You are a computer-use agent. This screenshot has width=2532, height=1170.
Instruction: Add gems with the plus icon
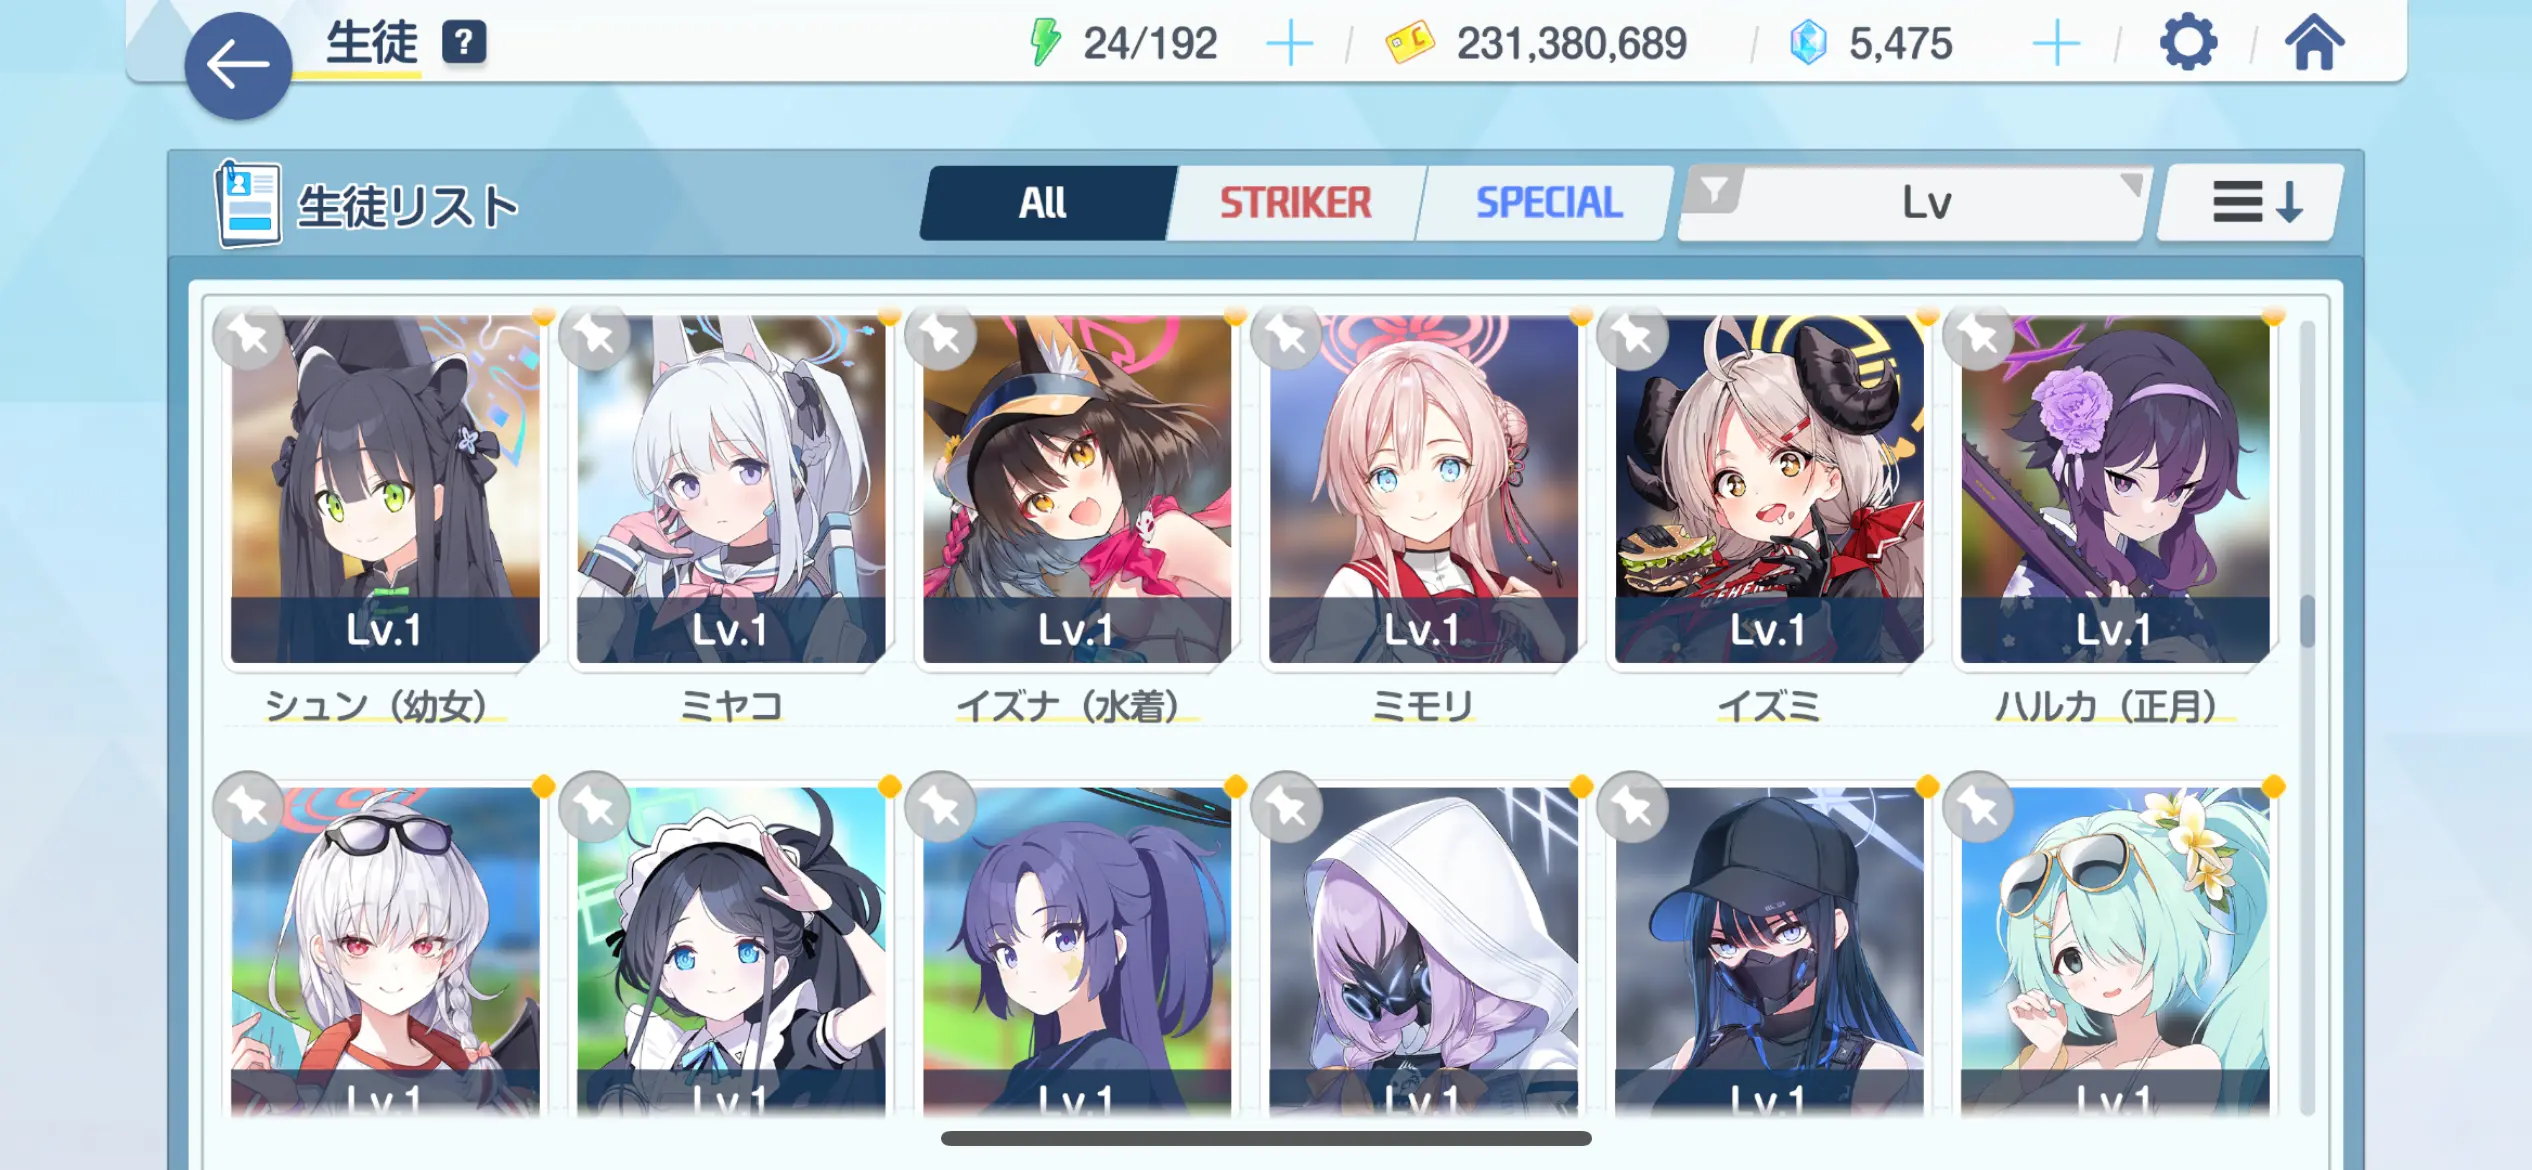(x=2056, y=44)
